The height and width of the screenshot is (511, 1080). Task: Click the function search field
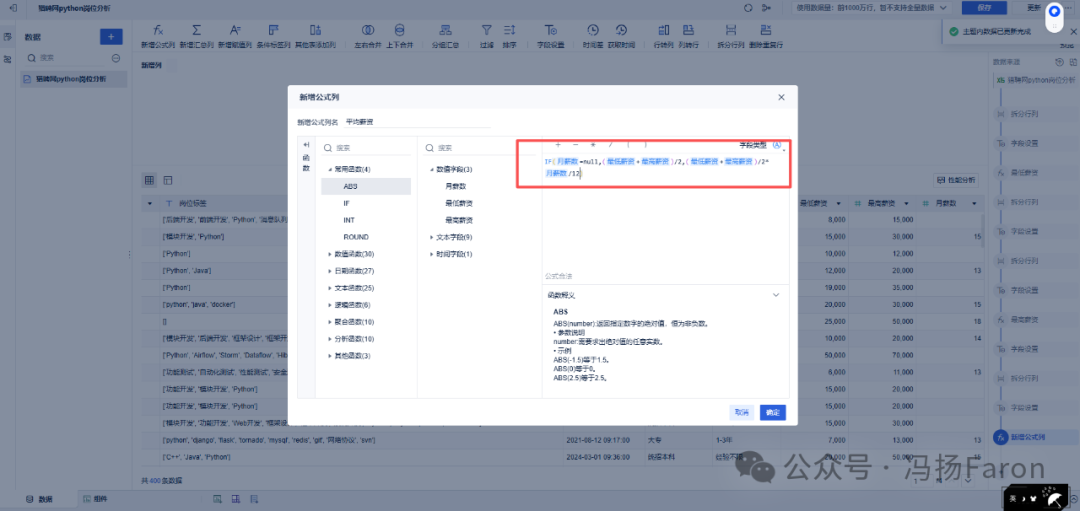pyautogui.click(x=366, y=148)
